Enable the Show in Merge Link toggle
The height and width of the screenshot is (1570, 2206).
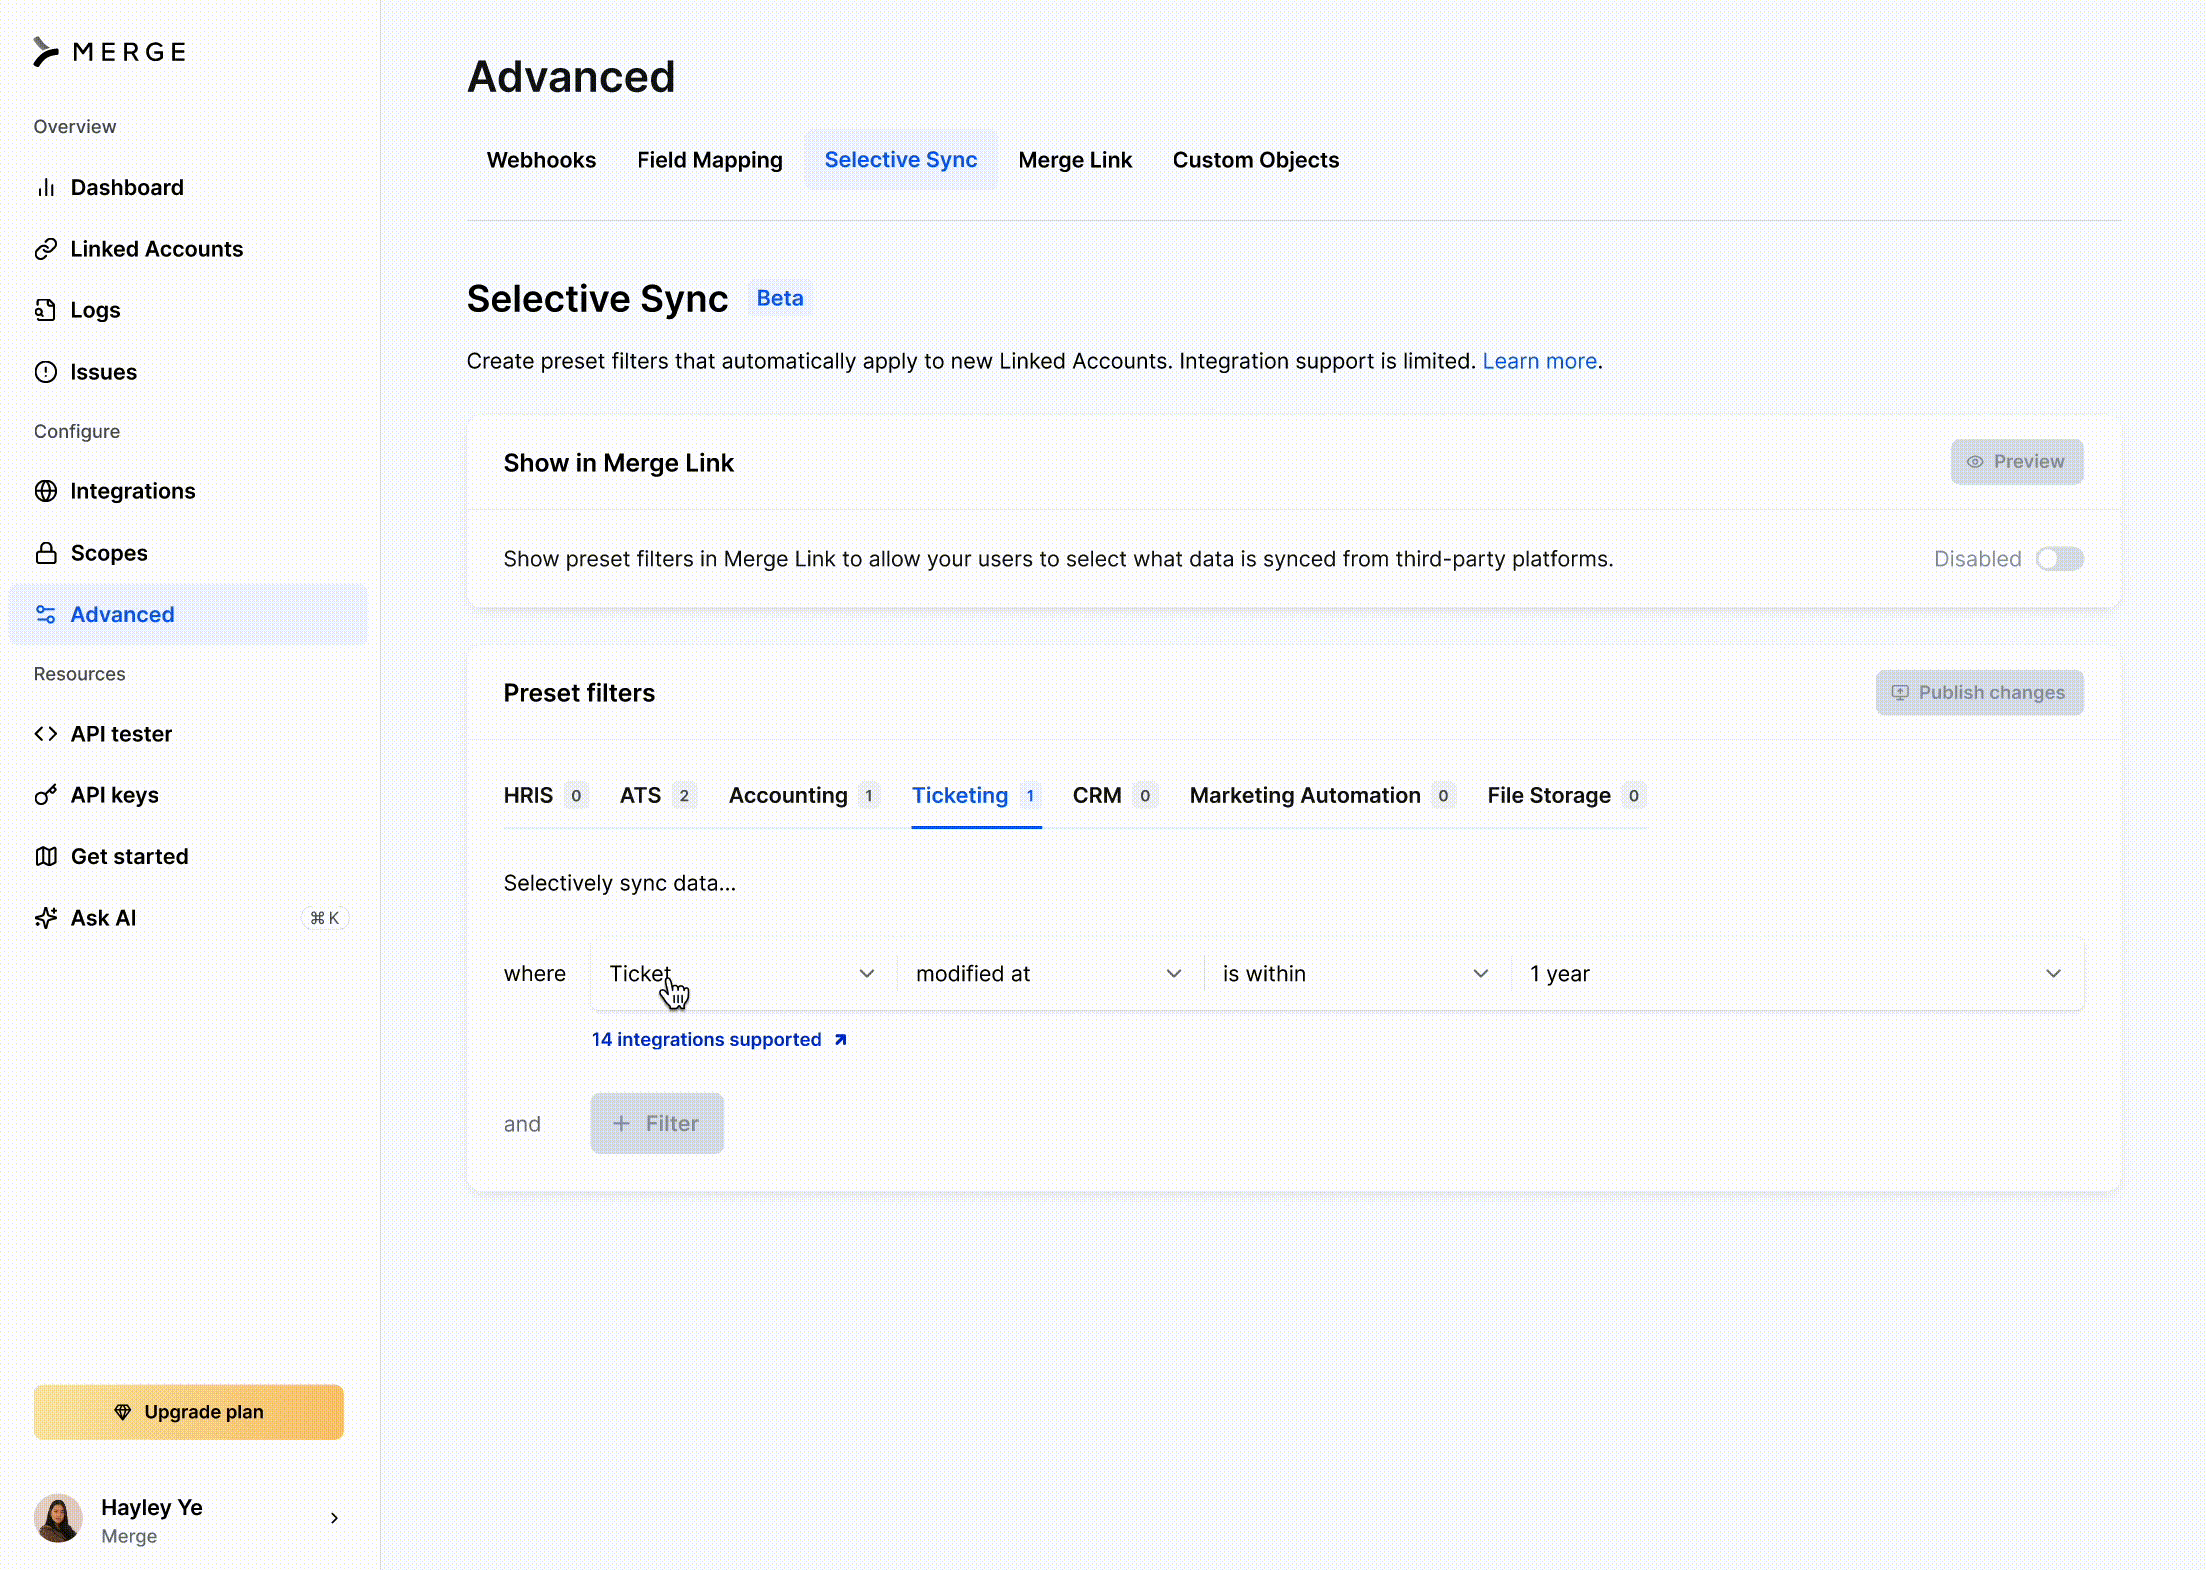pyautogui.click(x=2060, y=559)
